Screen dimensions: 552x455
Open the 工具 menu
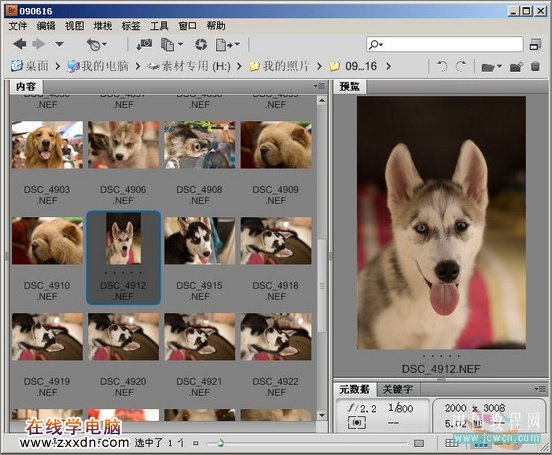pyautogui.click(x=159, y=26)
